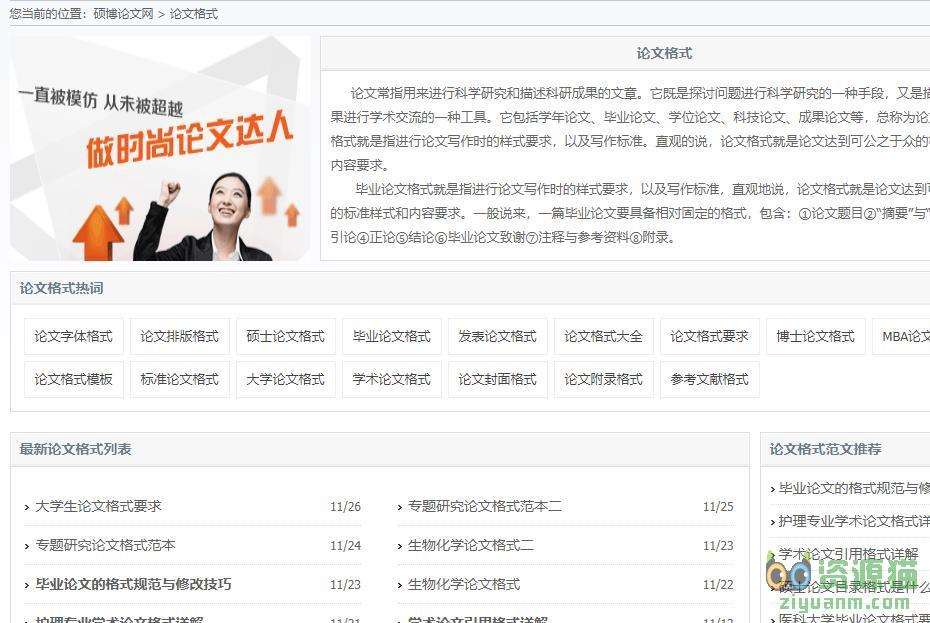Click the date 11/26
The image size is (930, 623).
pos(345,507)
